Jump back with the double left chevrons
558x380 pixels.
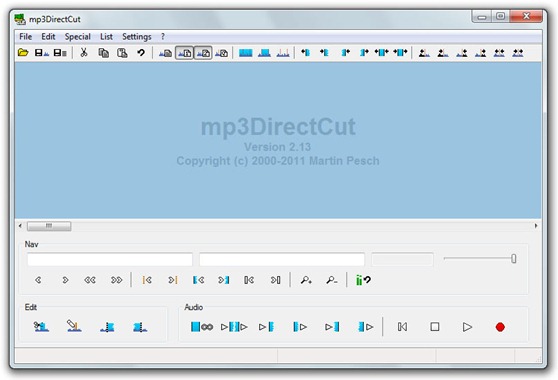point(90,280)
